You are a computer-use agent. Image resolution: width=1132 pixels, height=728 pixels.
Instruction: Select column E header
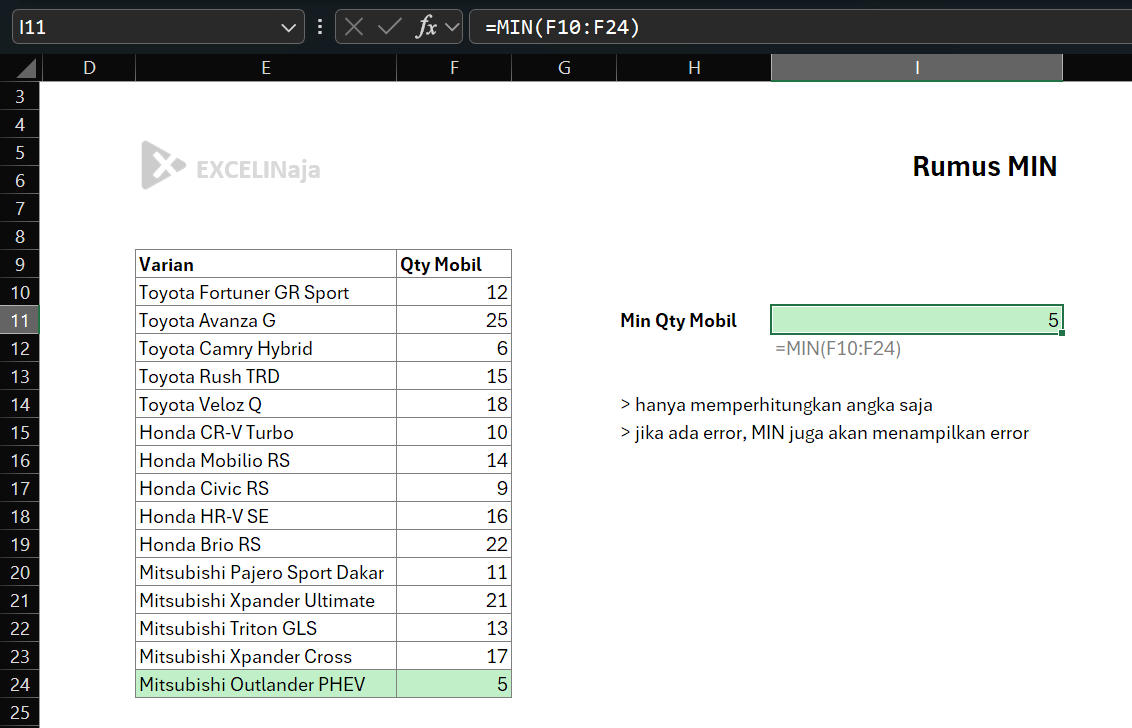pos(266,68)
